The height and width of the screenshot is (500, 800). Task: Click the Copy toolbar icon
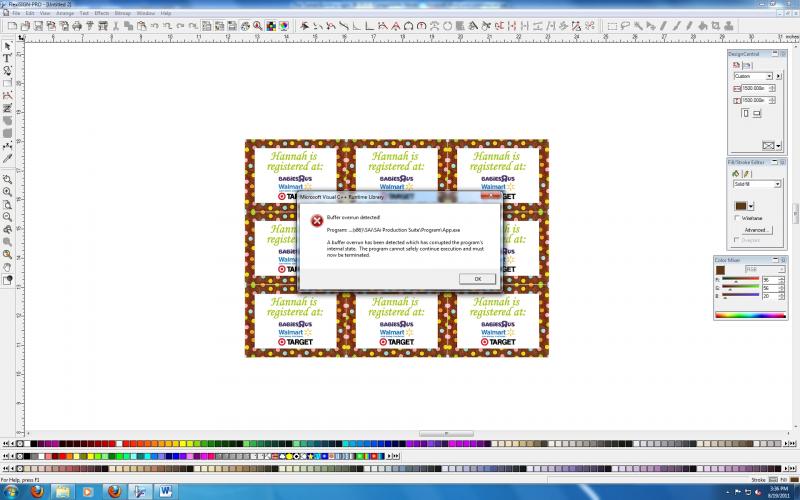[x=129, y=26]
